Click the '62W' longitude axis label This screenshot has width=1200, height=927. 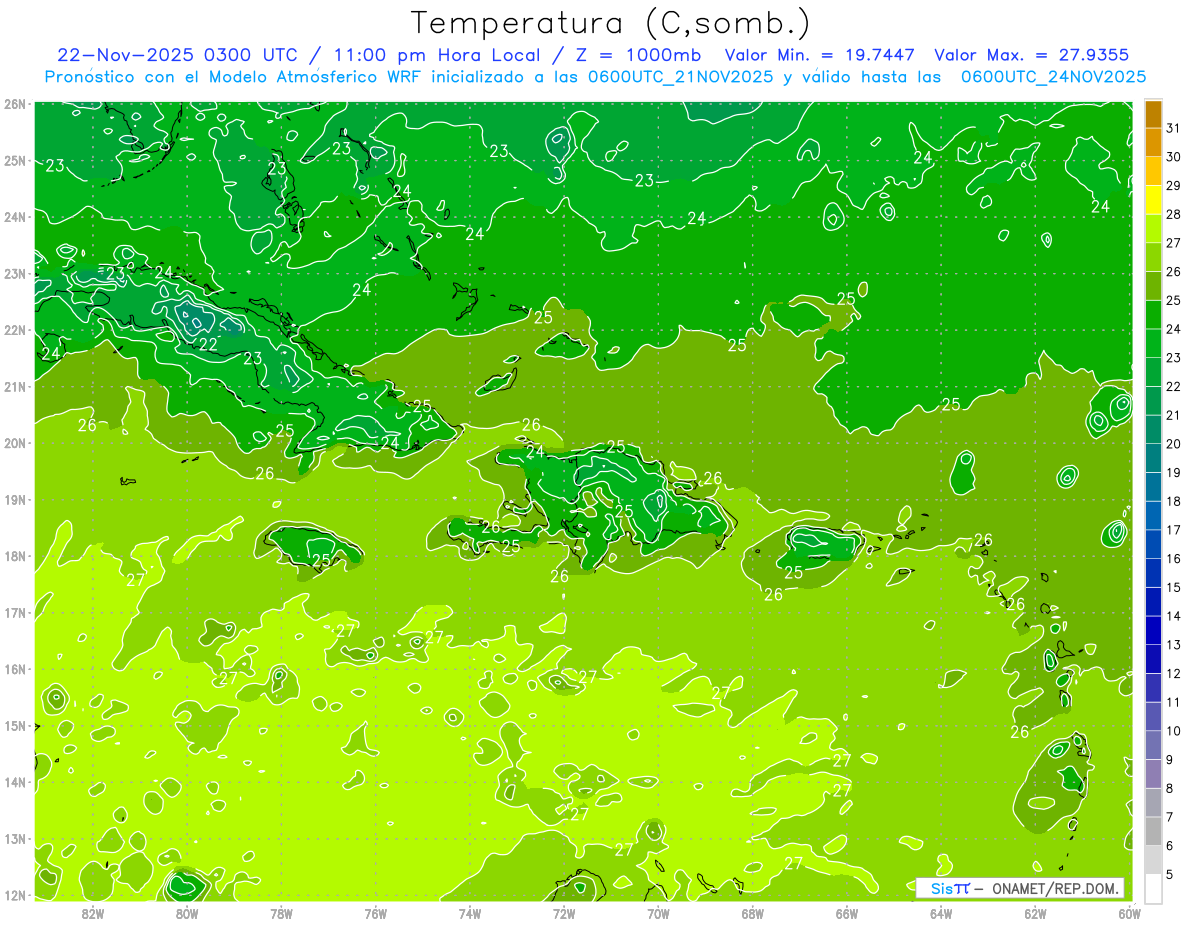pos(1035,913)
